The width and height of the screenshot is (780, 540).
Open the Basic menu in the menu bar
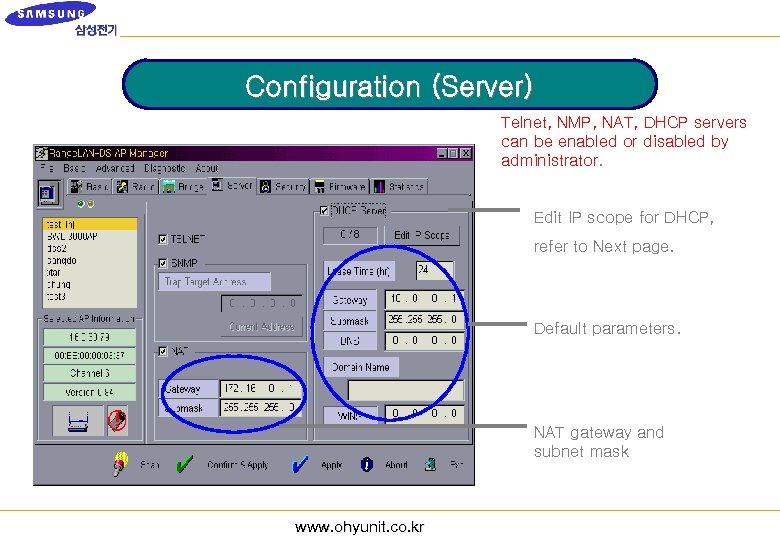click(74, 168)
